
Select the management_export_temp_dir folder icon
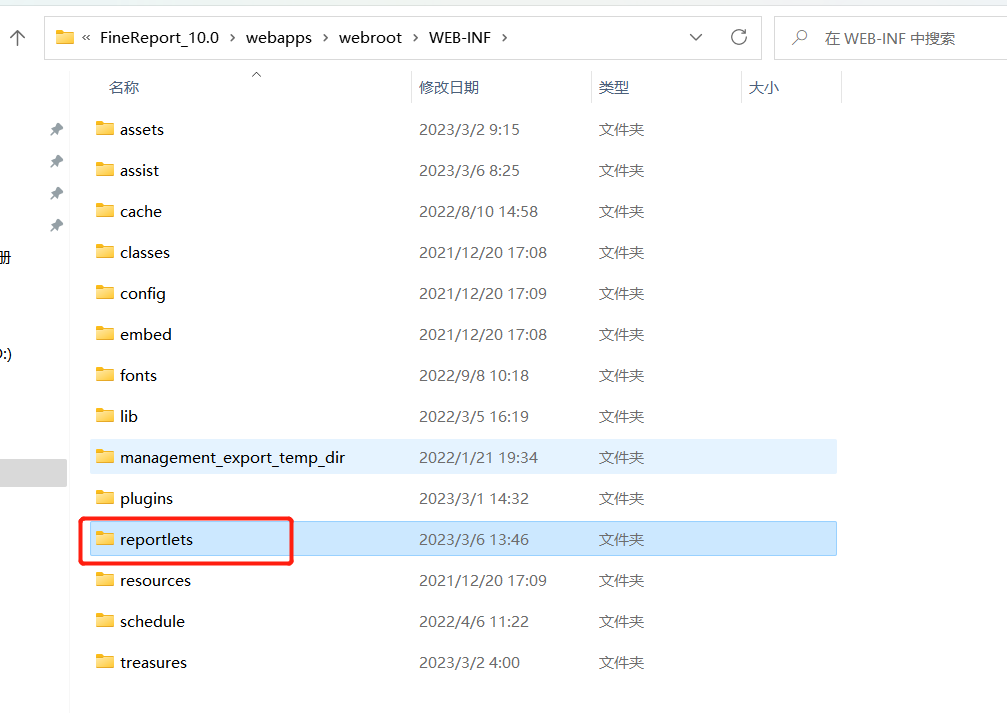pyautogui.click(x=105, y=457)
